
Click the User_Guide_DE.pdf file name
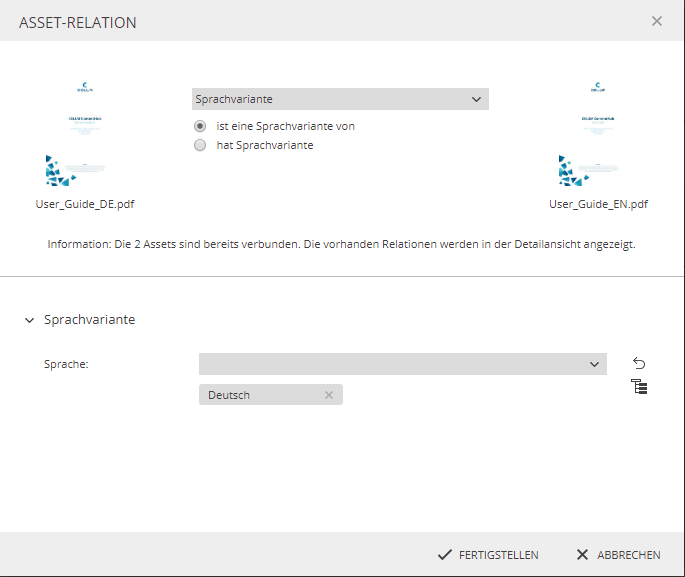point(84,204)
